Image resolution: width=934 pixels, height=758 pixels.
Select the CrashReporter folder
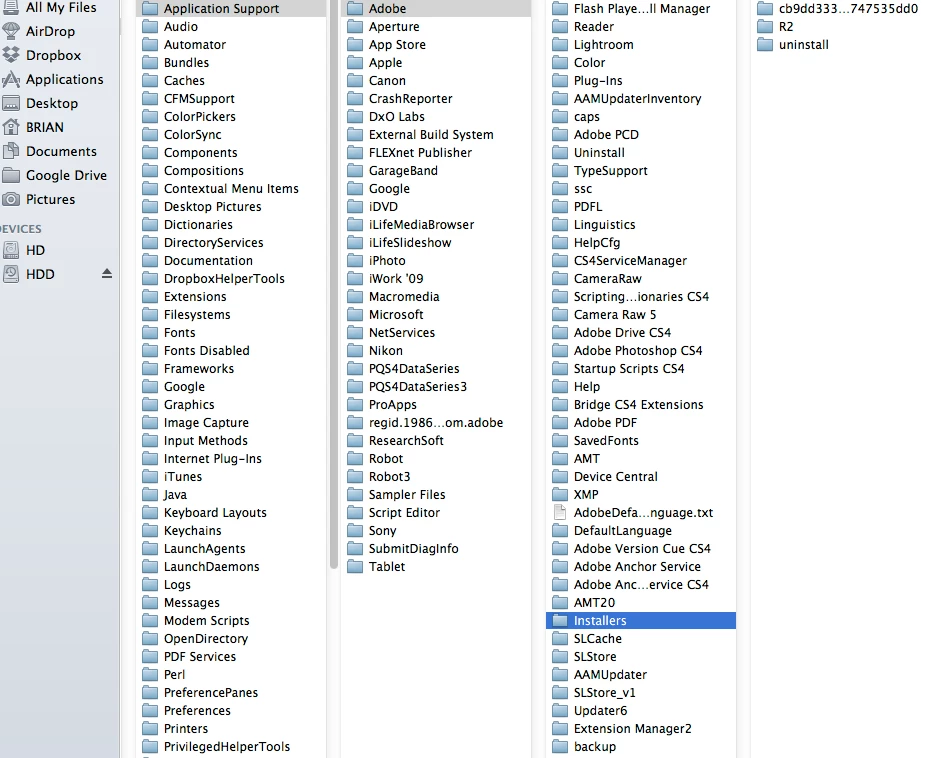point(436,99)
